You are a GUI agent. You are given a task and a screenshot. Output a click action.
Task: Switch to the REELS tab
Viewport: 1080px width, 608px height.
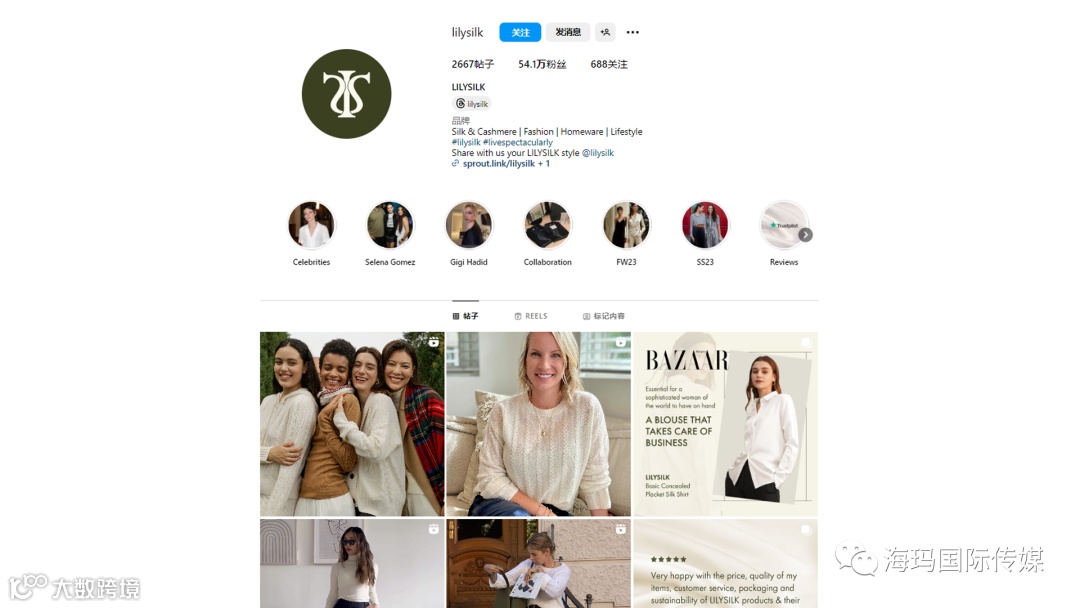pos(531,316)
